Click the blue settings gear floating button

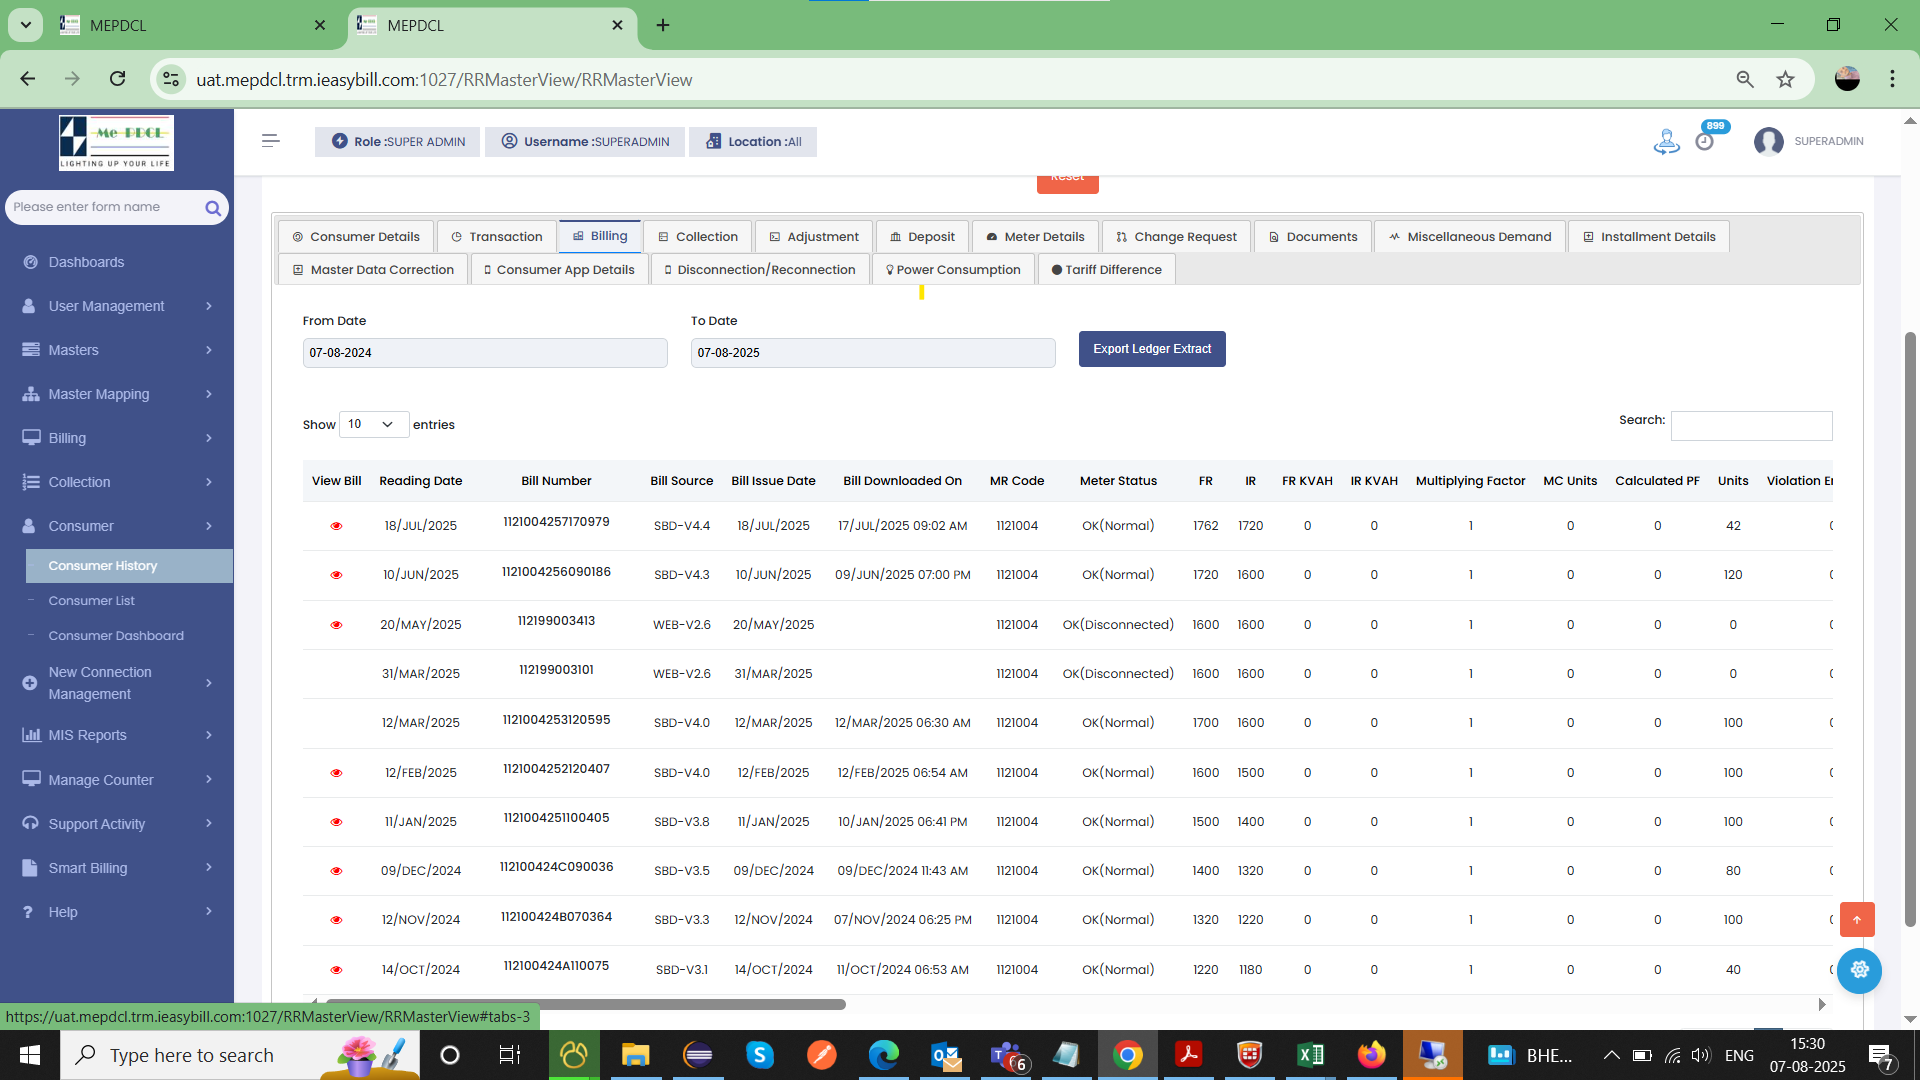click(x=1859, y=970)
